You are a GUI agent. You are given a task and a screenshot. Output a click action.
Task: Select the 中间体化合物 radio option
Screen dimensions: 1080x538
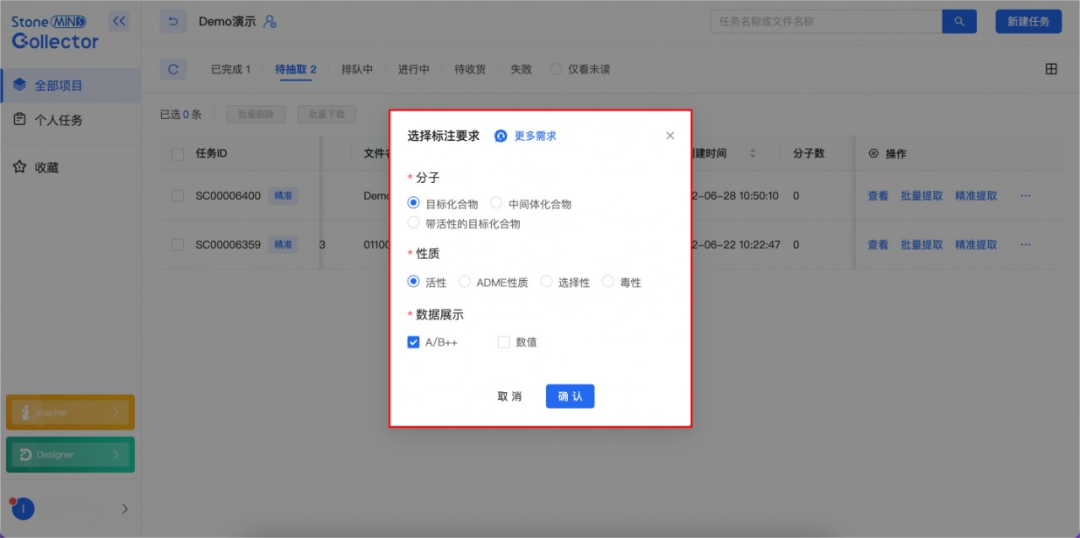click(496, 203)
